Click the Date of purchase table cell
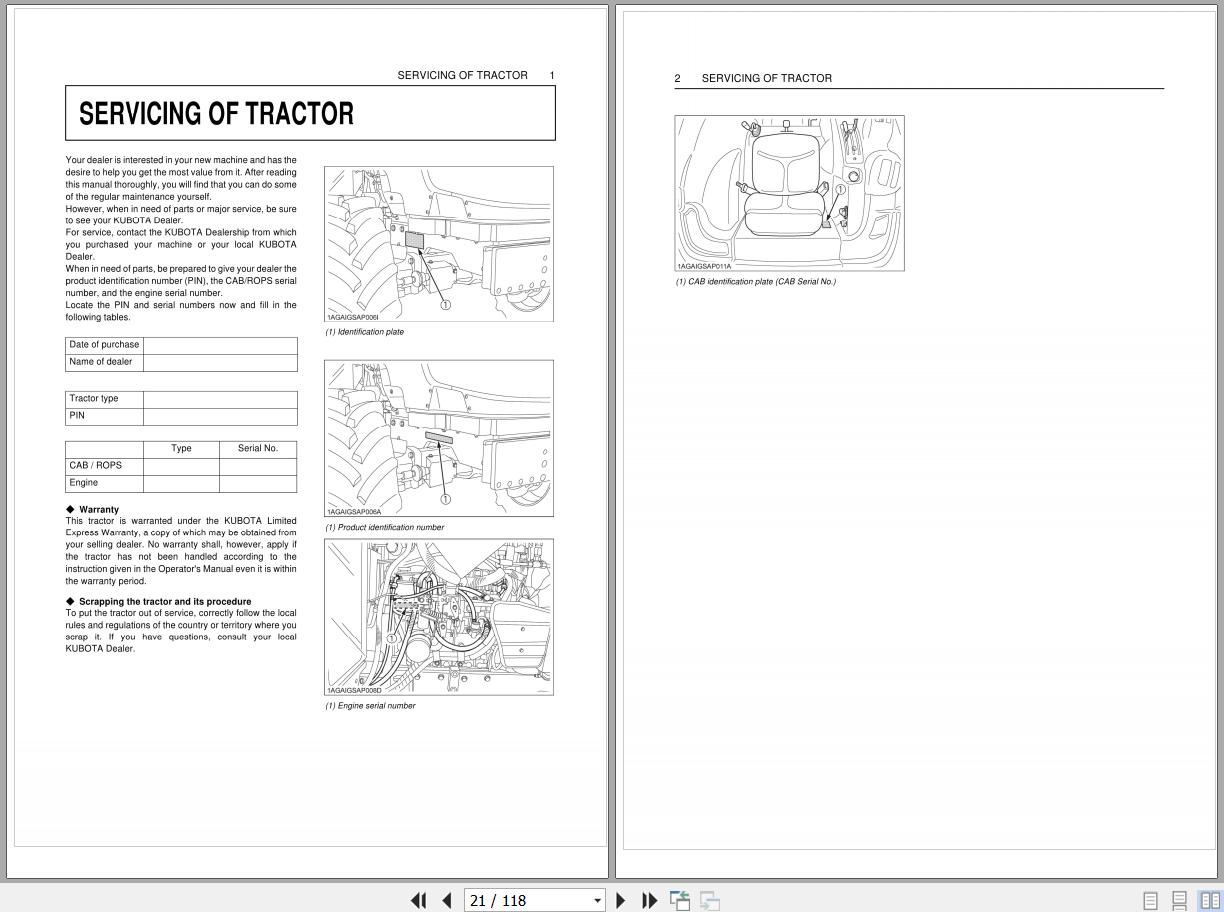The image size is (1224, 912). [104, 344]
